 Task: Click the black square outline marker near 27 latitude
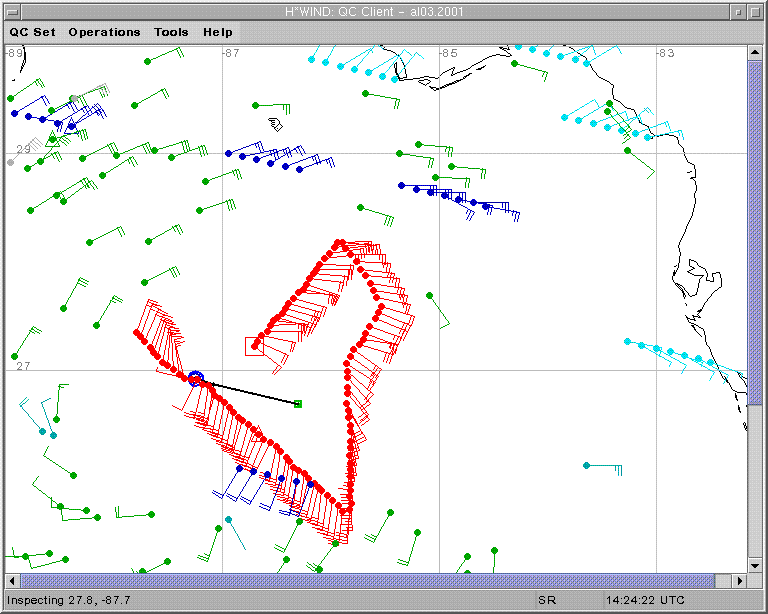pyautogui.click(x=254, y=346)
